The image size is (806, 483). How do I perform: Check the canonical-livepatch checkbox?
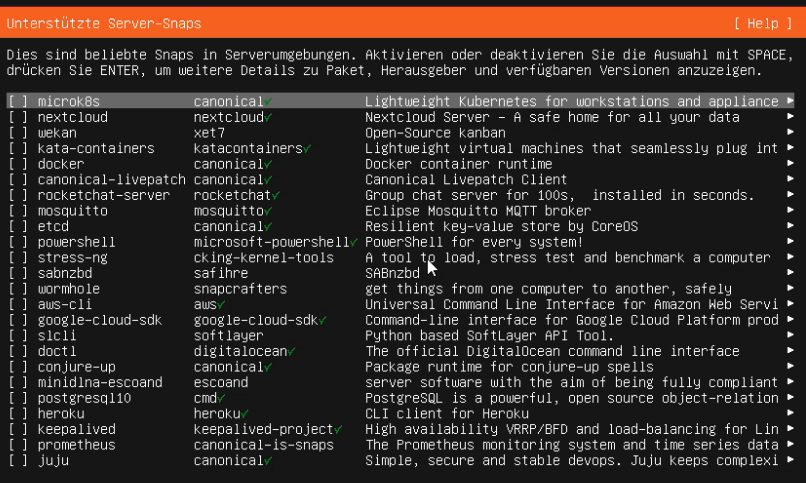tap(18, 179)
